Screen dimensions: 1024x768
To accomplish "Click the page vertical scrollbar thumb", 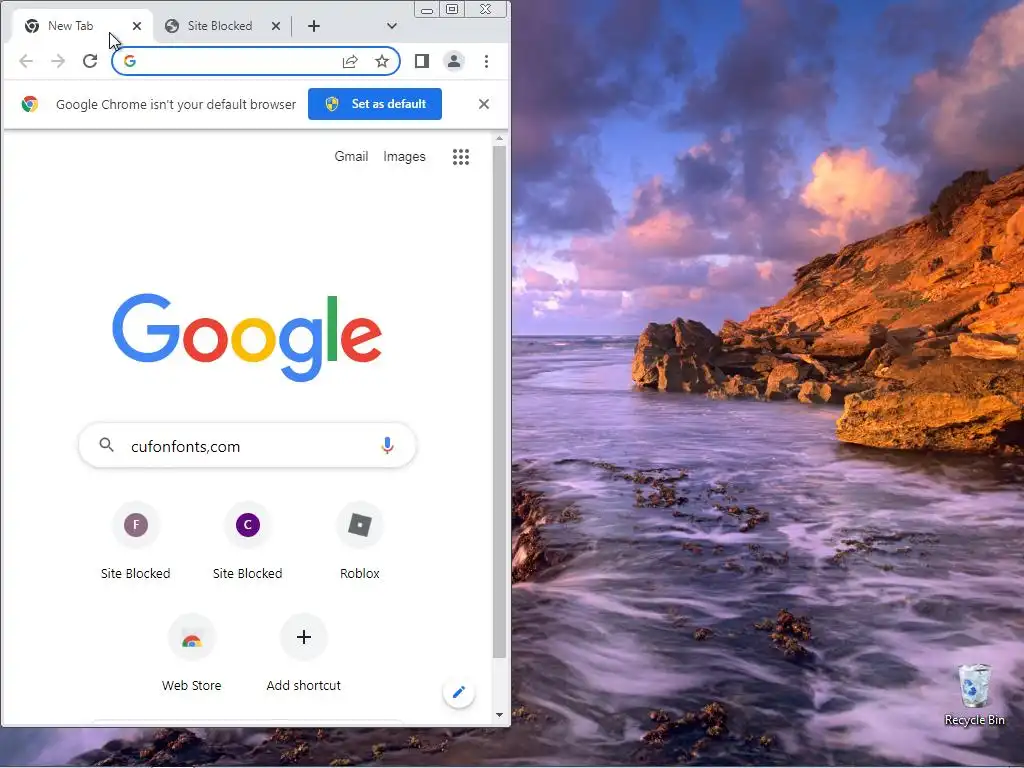I will click(x=500, y=402).
